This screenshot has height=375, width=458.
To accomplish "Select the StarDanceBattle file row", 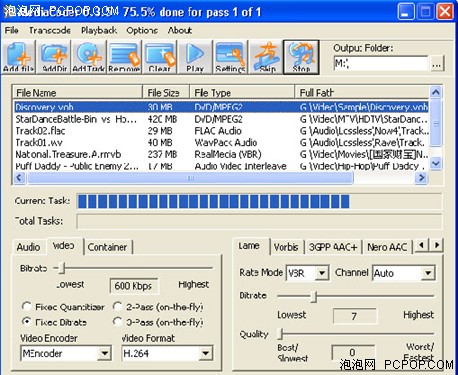I will click(221, 119).
